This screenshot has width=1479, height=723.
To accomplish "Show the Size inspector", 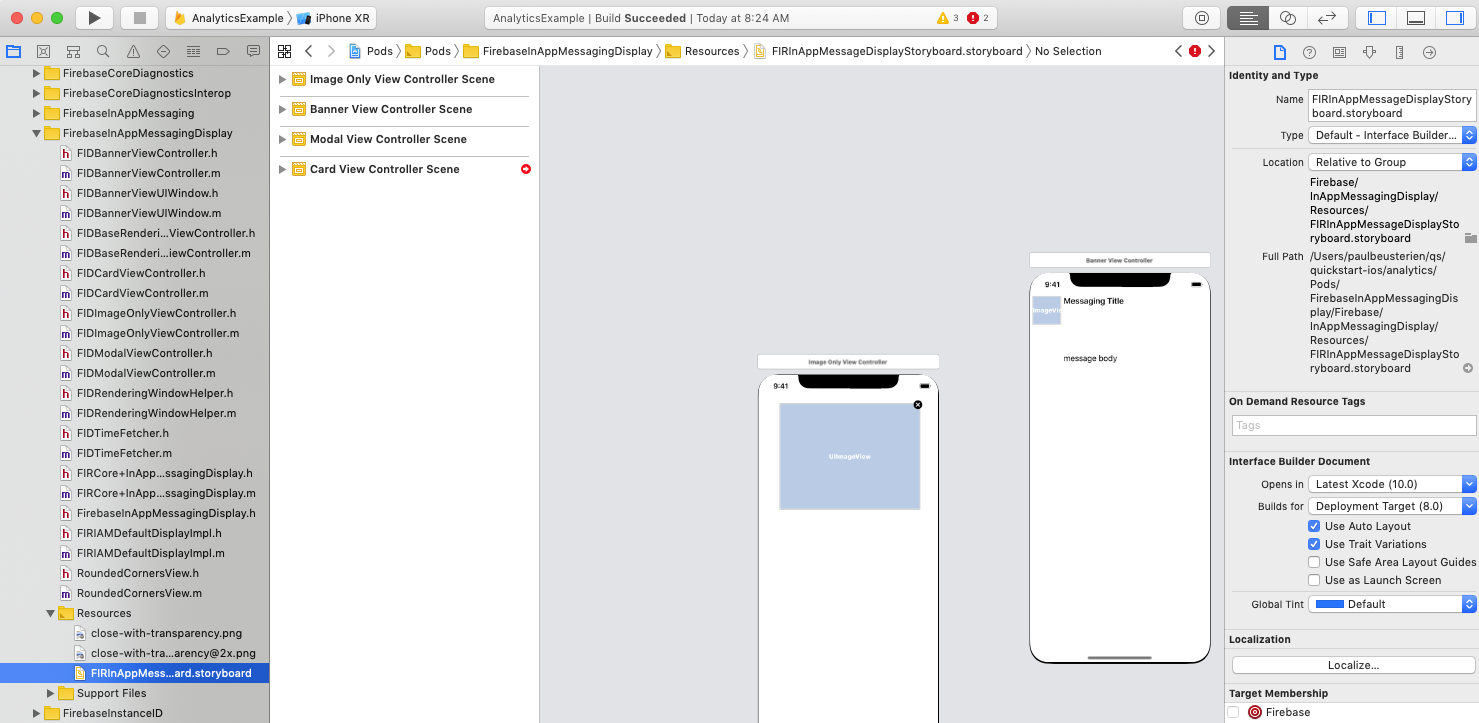I will (1399, 52).
